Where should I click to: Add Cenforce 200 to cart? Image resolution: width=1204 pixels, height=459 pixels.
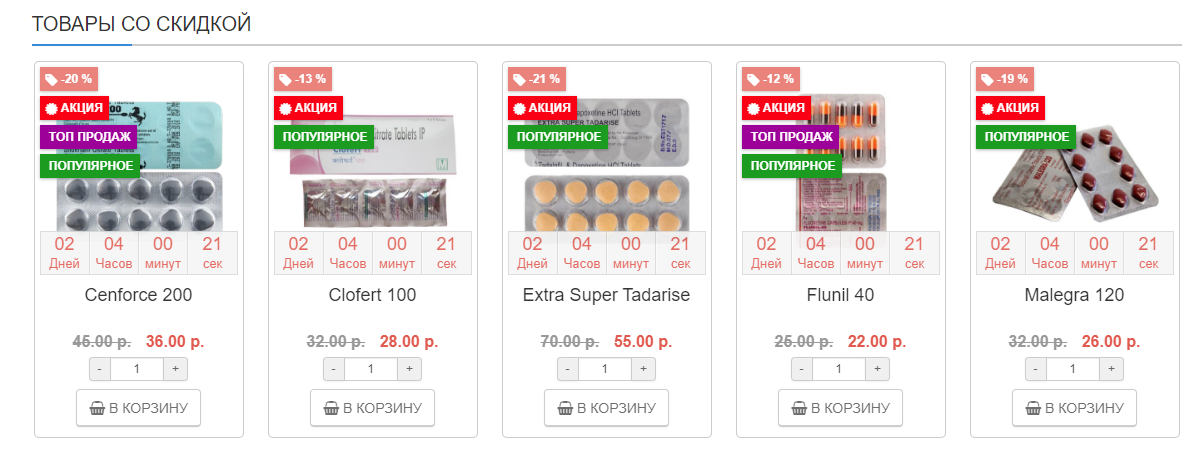click(139, 408)
